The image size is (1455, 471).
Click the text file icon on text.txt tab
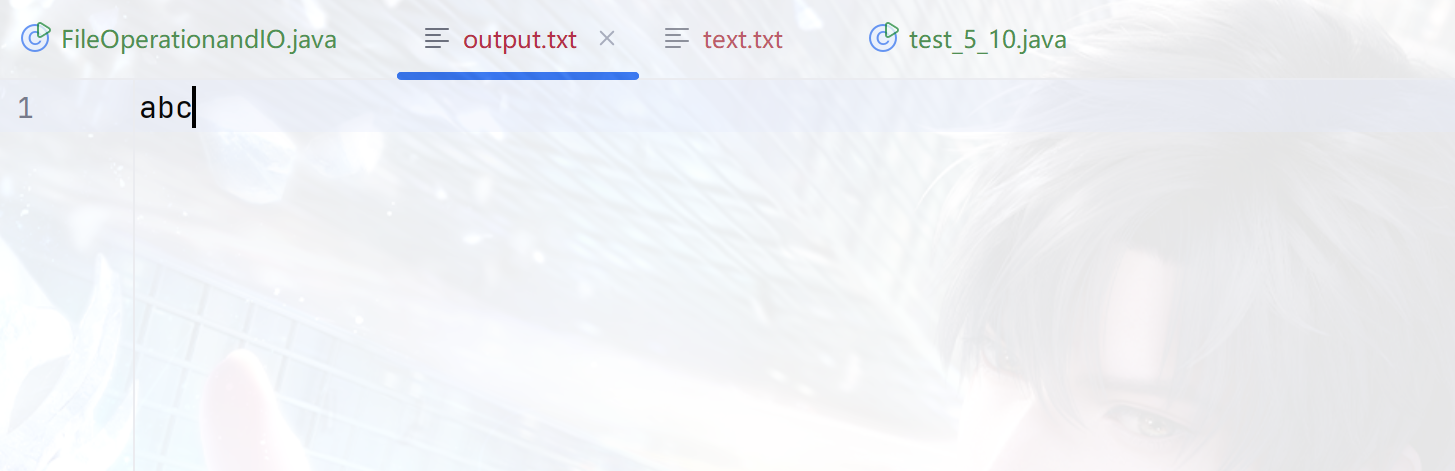point(677,39)
